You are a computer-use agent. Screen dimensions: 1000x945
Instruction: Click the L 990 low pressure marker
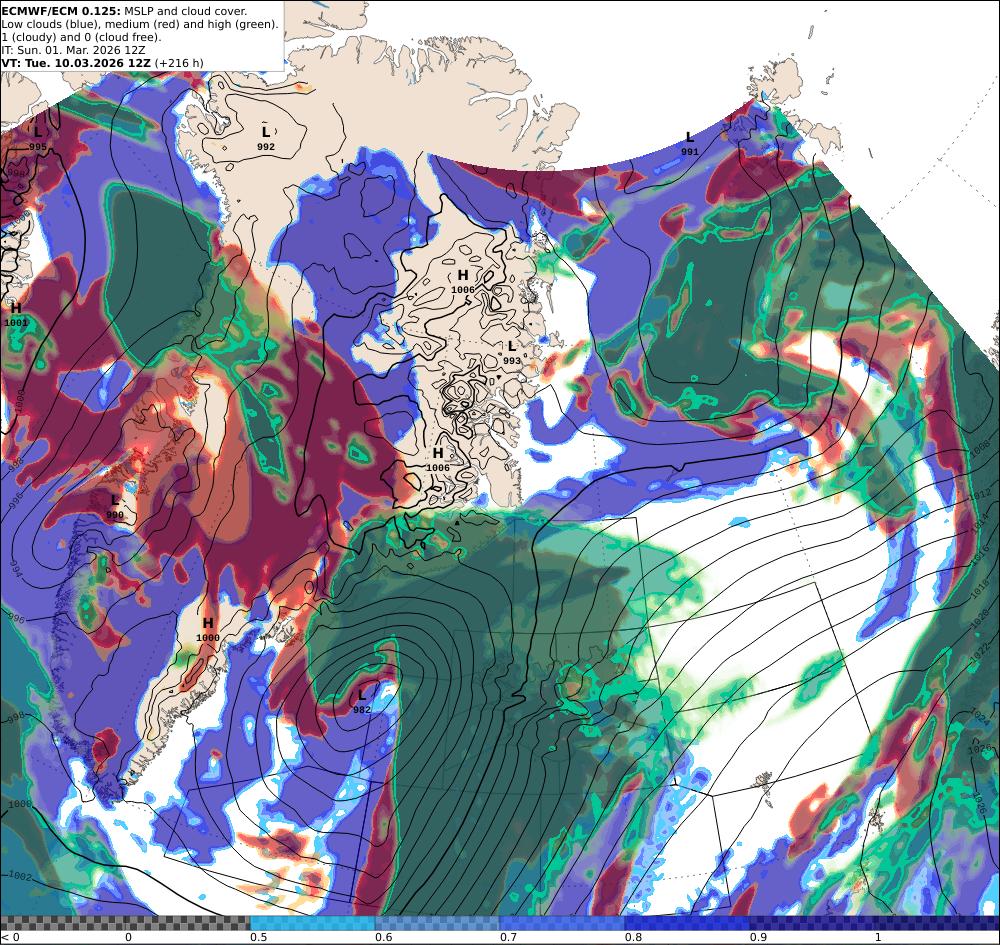[115, 507]
